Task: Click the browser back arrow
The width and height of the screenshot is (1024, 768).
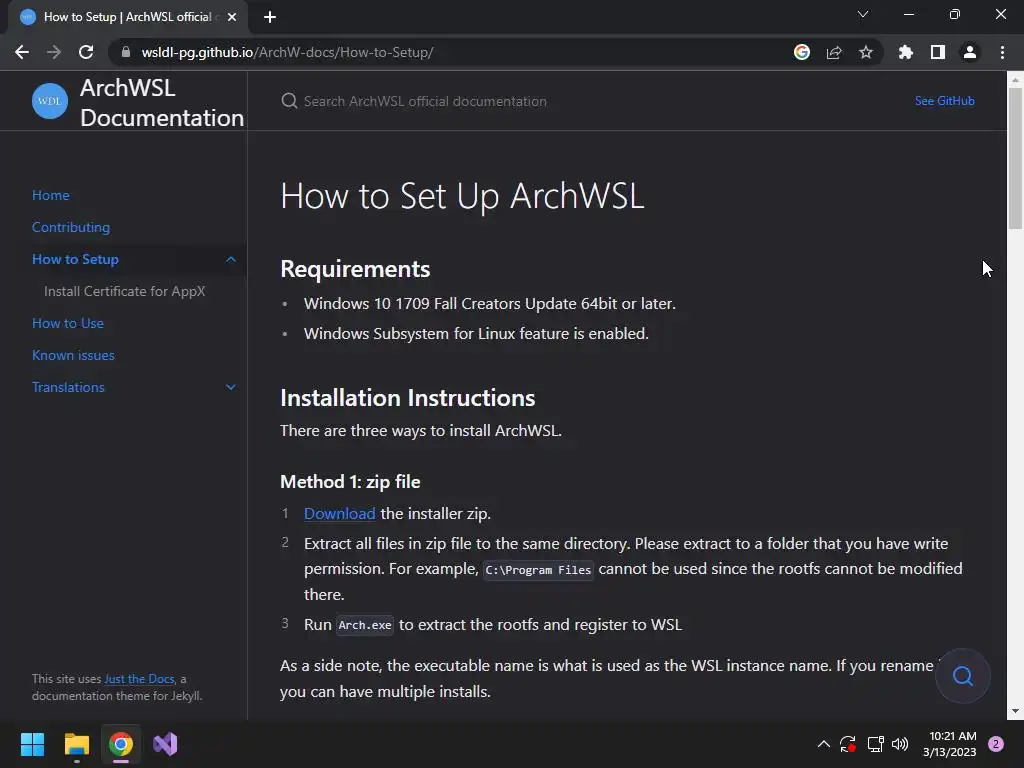Action: click(x=22, y=52)
